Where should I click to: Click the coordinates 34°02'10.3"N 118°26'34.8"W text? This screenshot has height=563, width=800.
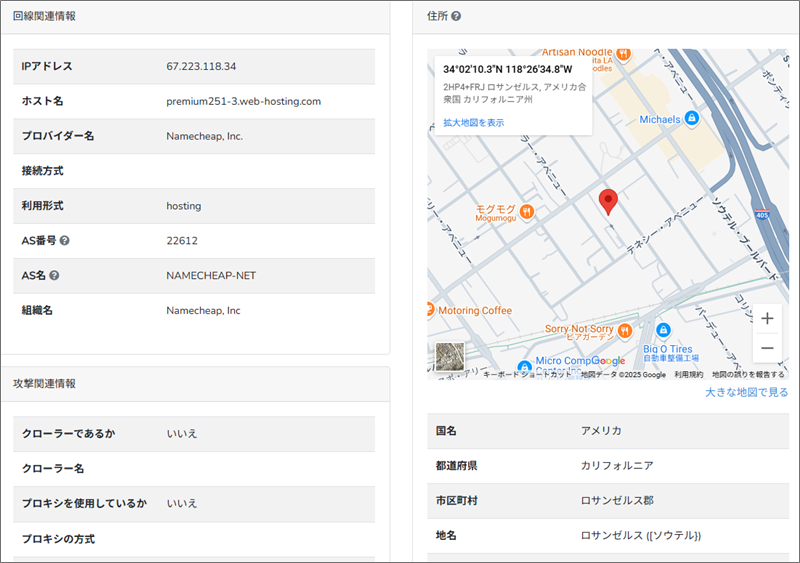pos(508,69)
